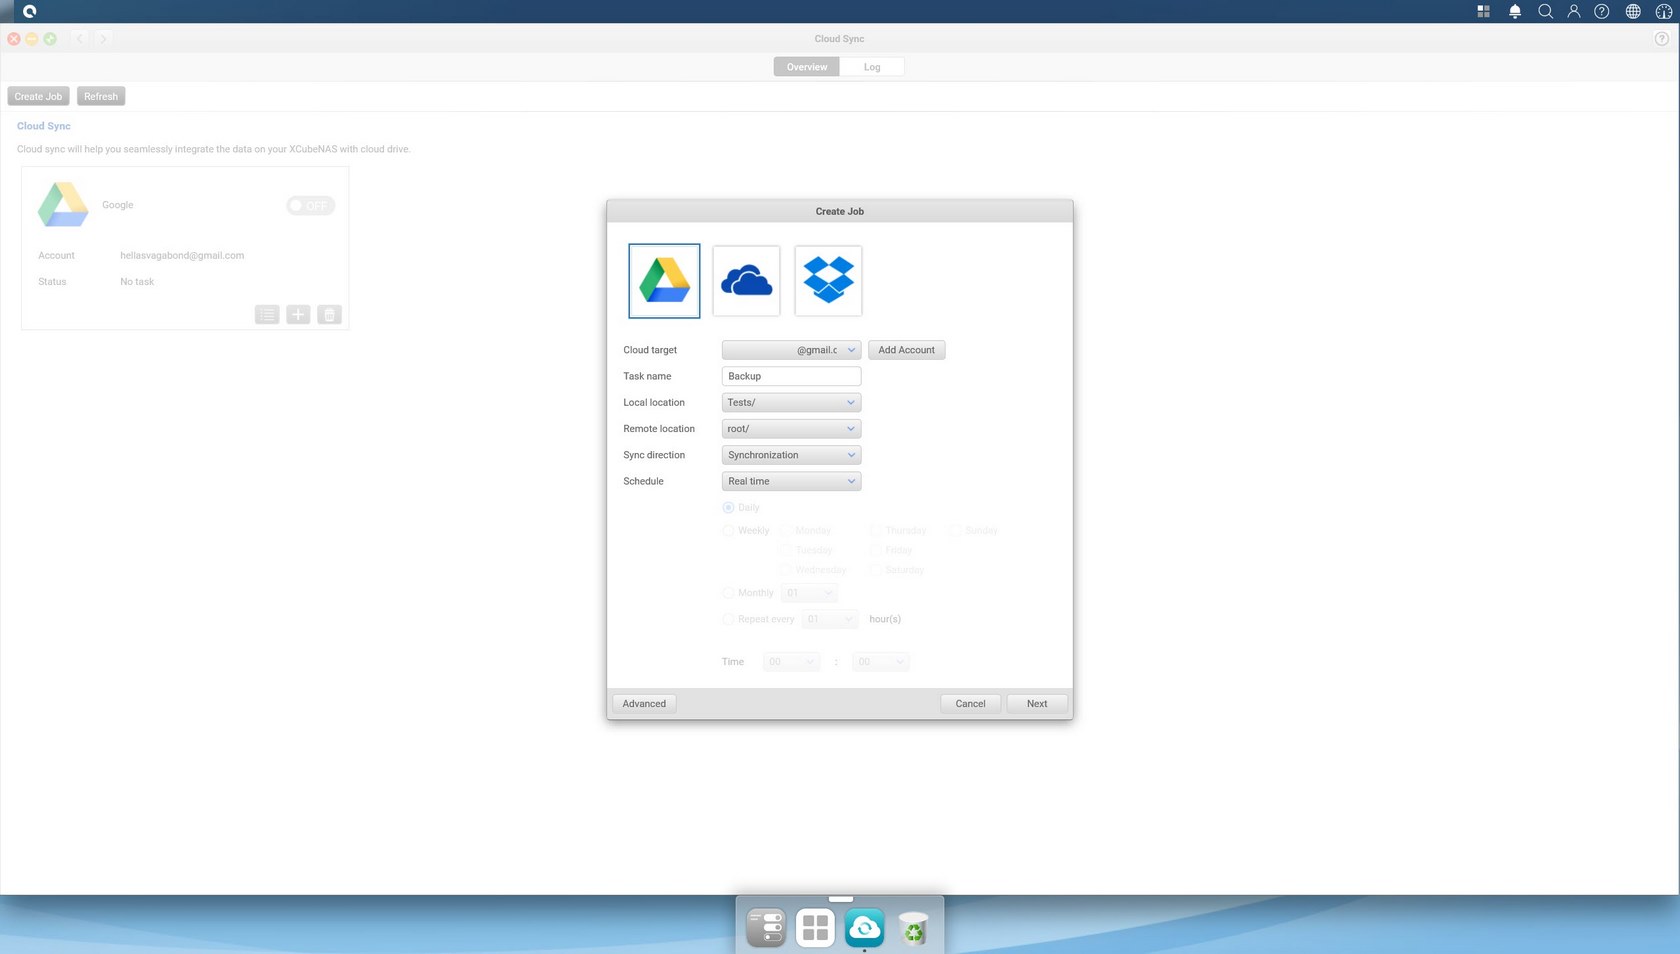The height and width of the screenshot is (954, 1680).
Task: Select the OneDrive cloud service icon
Action: pyautogui.click(x=746, y=281)
